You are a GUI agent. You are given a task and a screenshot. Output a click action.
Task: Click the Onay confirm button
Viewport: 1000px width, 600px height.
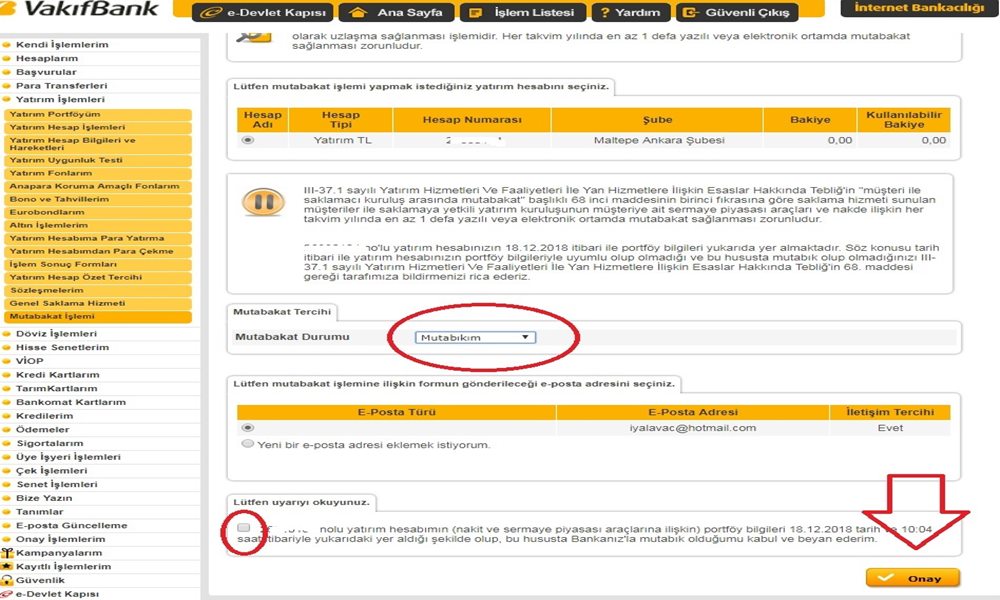click(913, 578)
